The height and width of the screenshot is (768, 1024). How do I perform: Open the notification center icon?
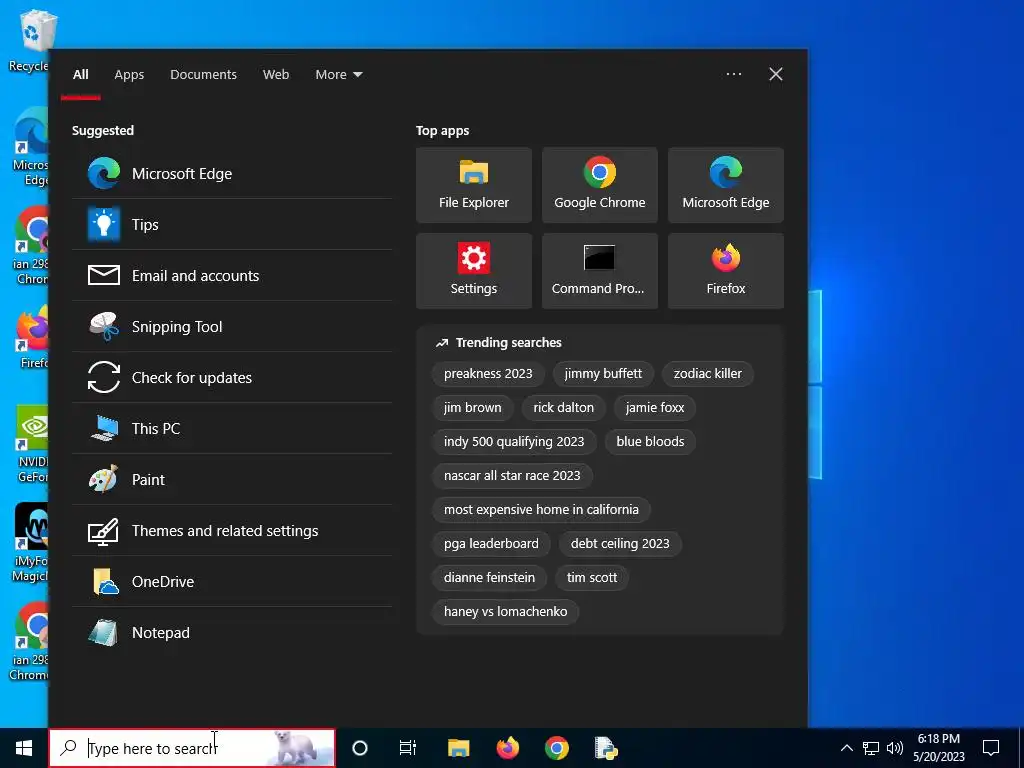991,748
